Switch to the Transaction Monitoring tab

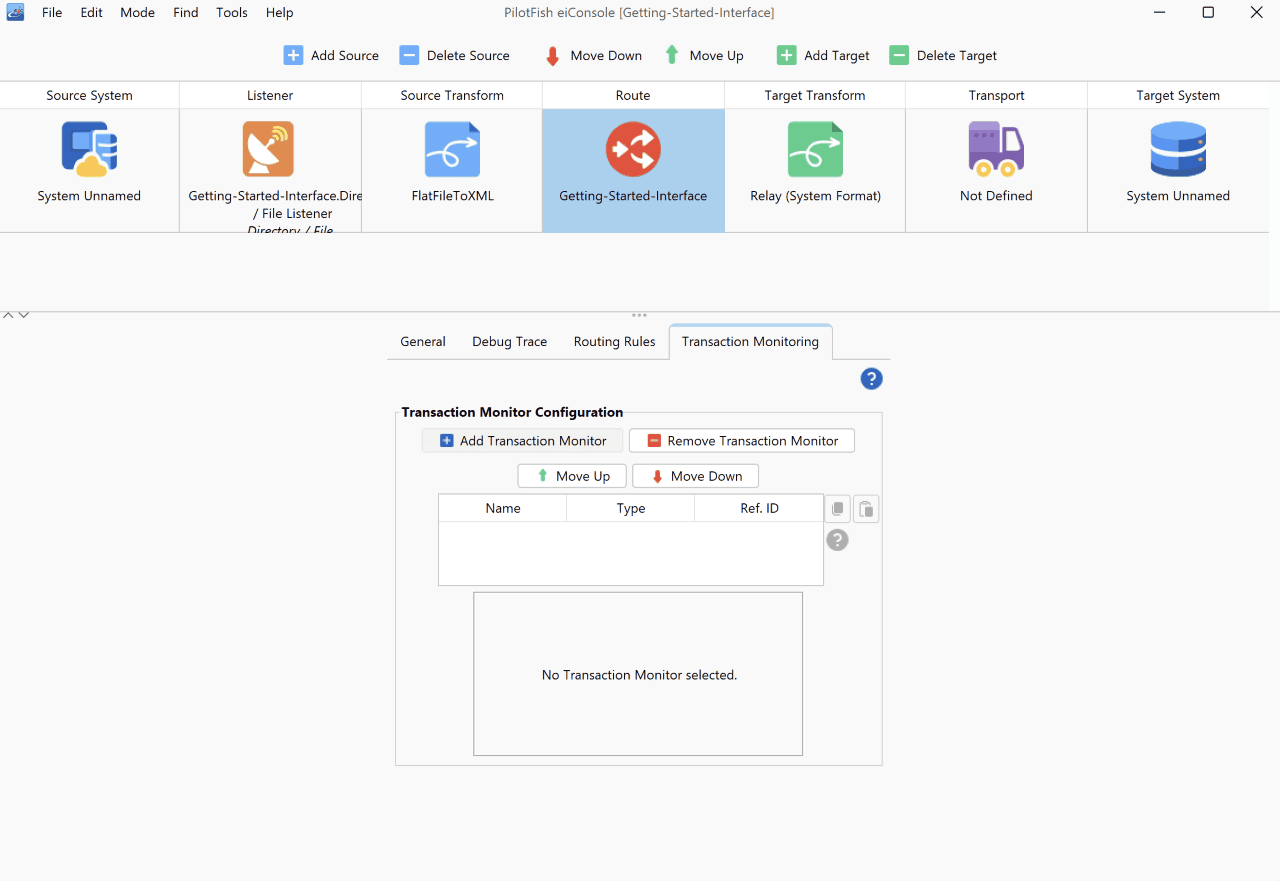coord(750,342)
